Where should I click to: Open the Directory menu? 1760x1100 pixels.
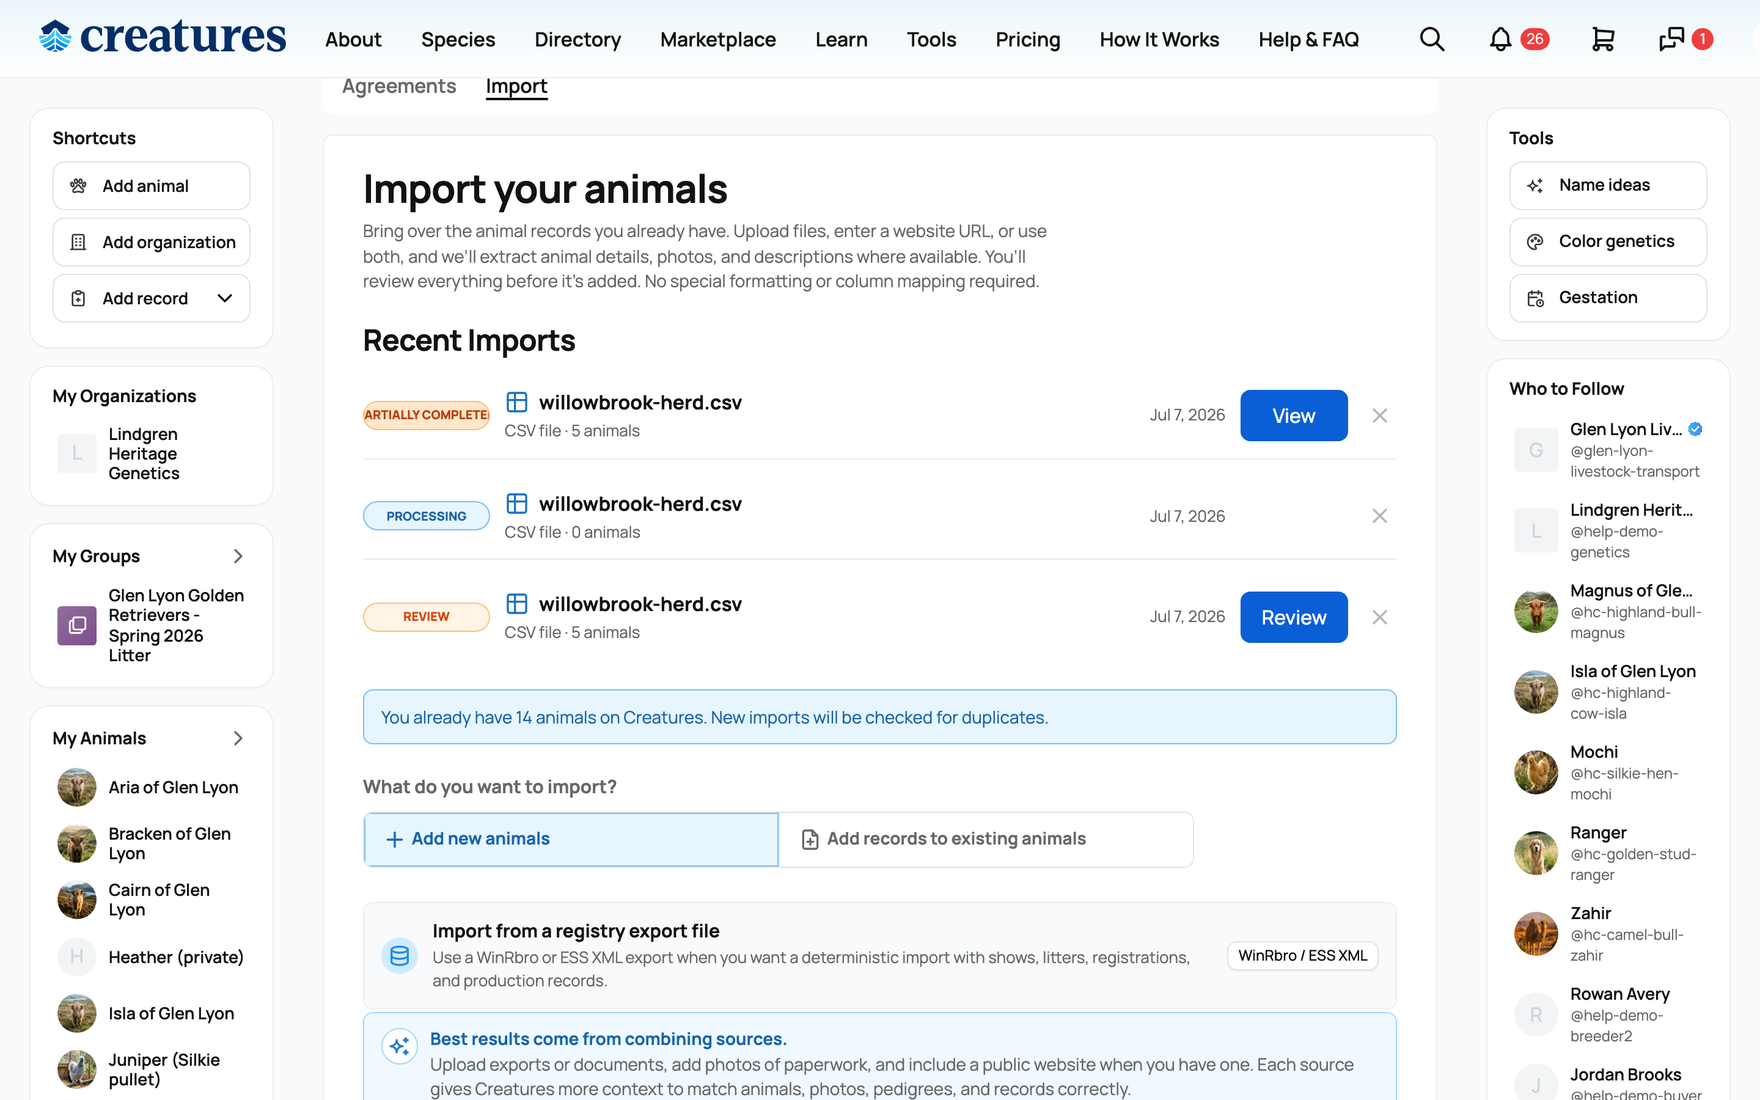[x=578, y=39]
